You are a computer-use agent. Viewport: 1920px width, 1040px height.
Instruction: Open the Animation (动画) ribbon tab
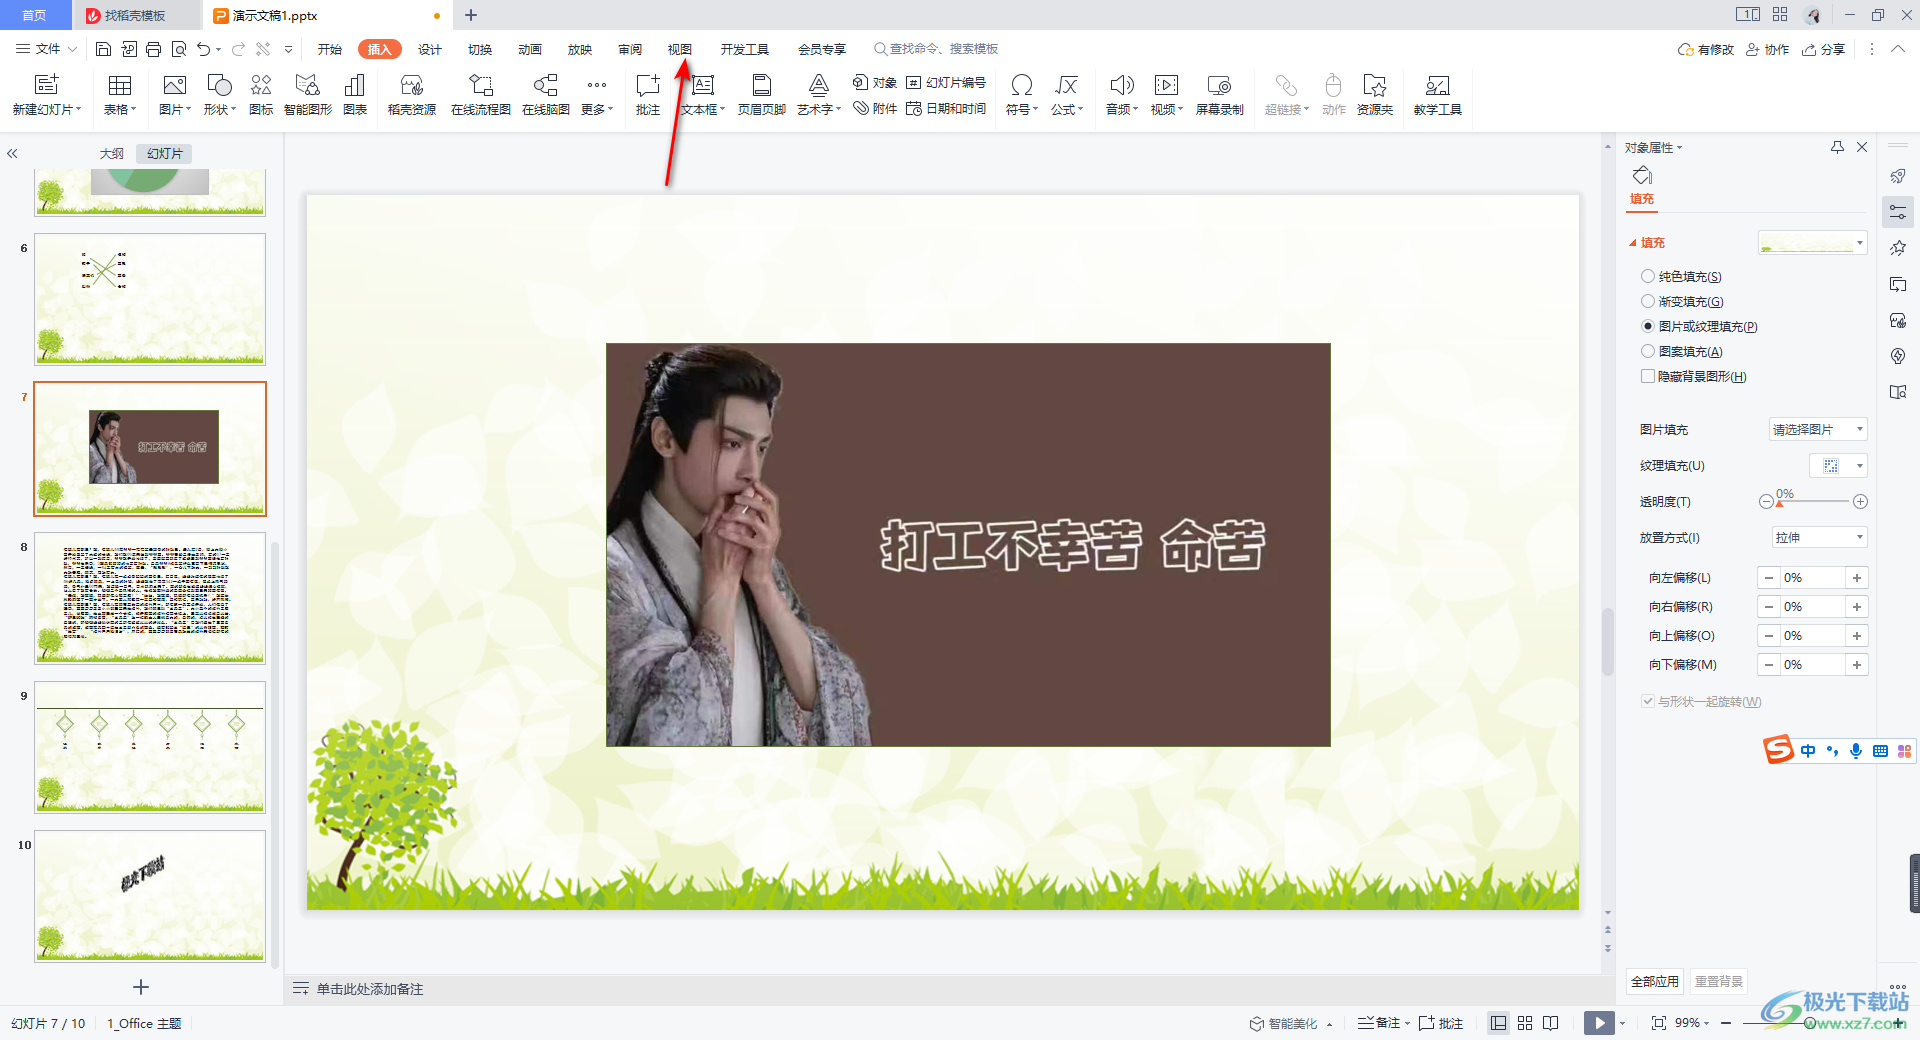[530, 49]
